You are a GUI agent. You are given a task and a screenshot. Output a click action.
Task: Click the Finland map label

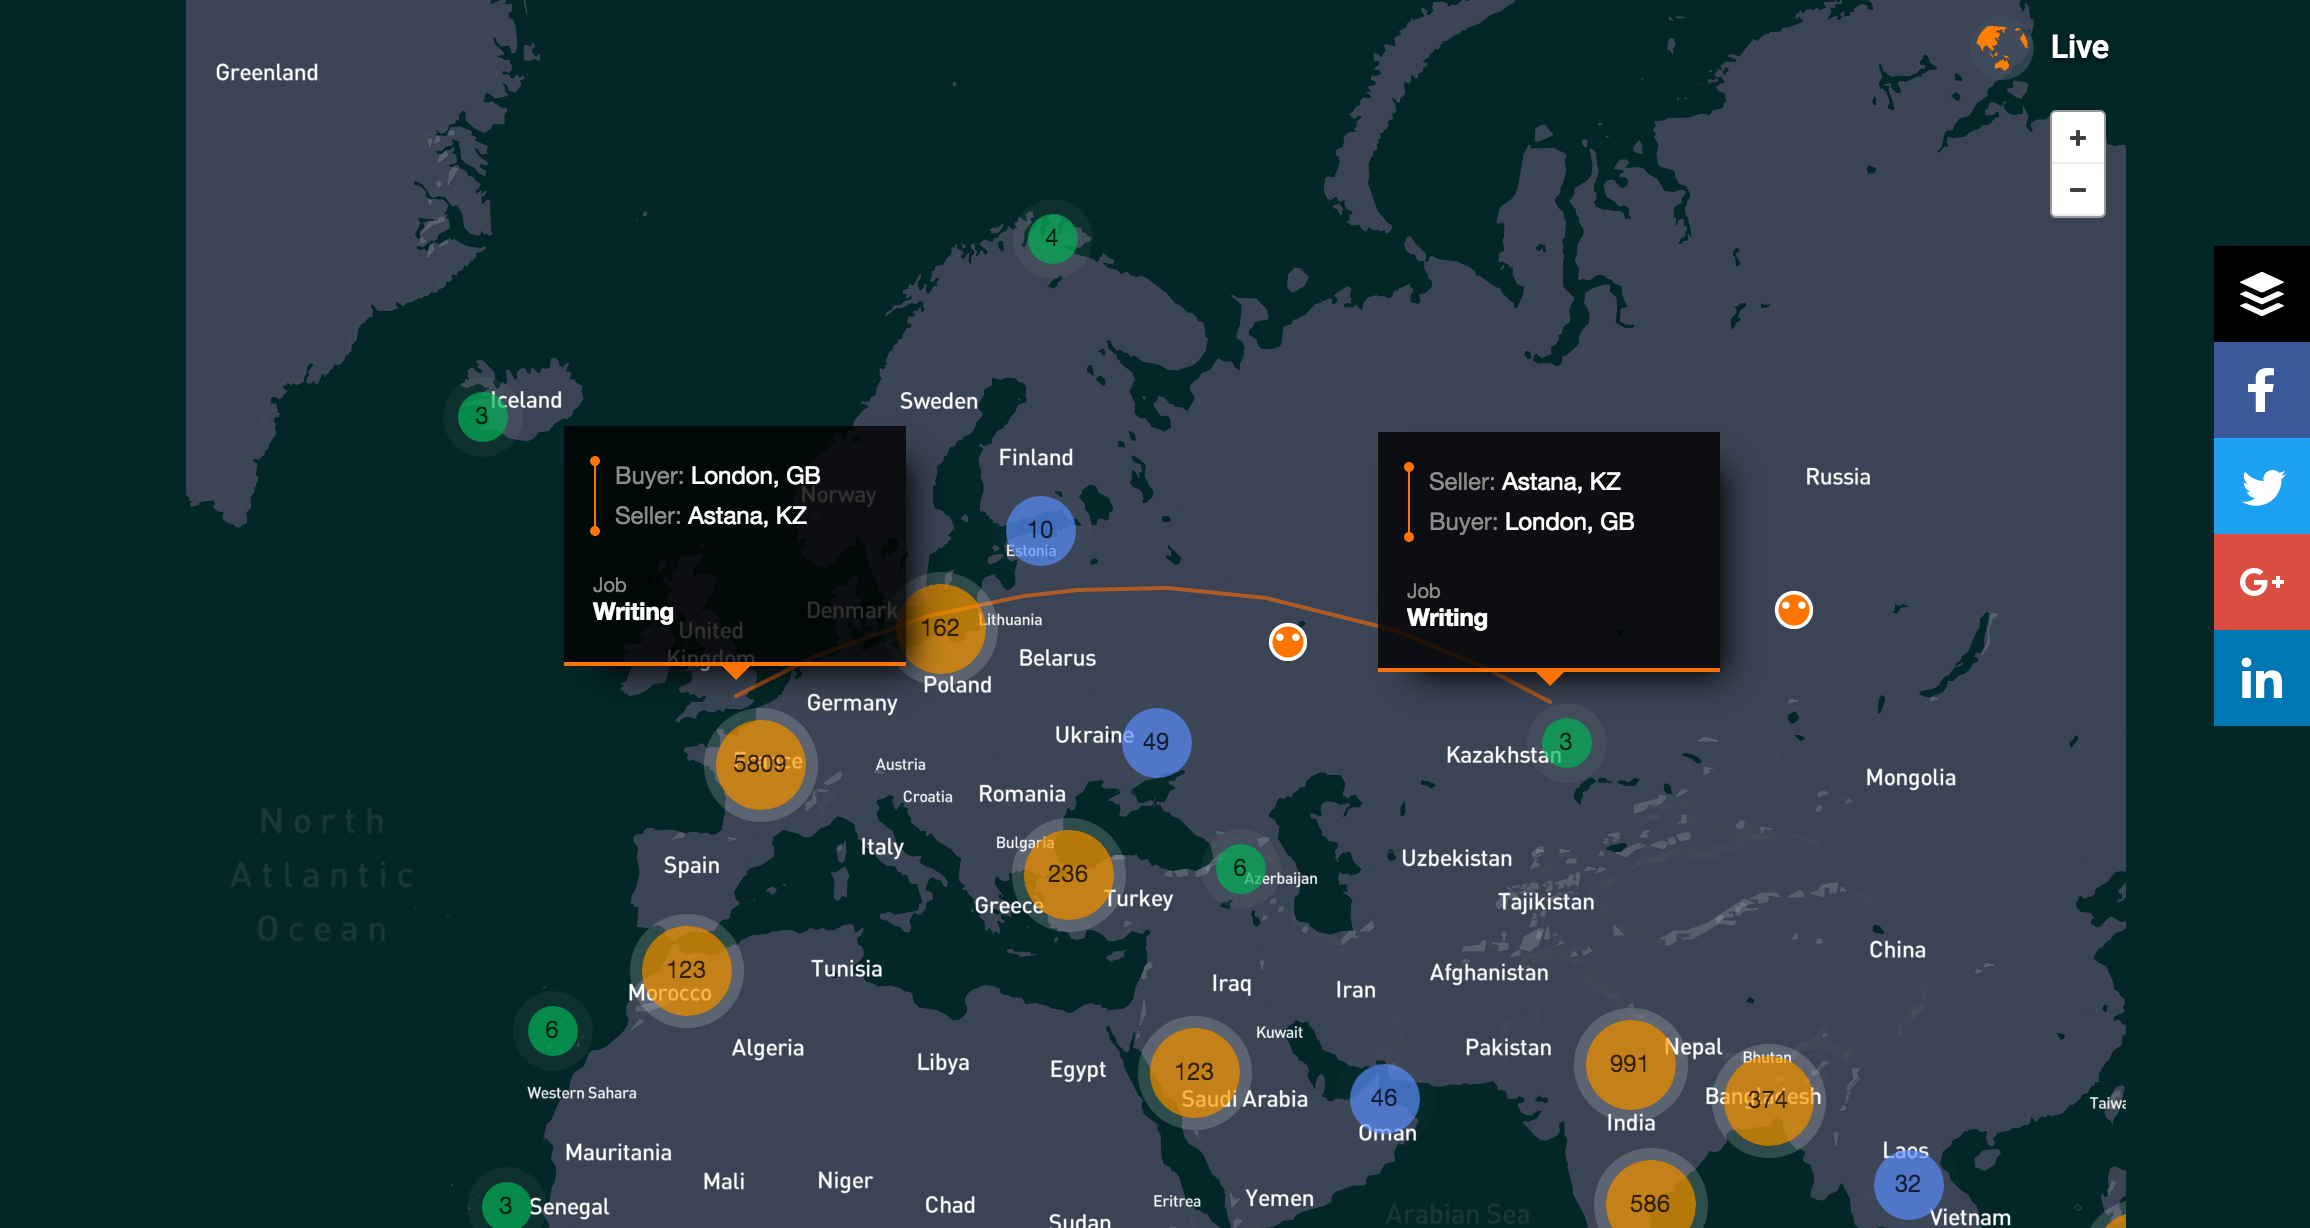click(x=1036, y=458)
